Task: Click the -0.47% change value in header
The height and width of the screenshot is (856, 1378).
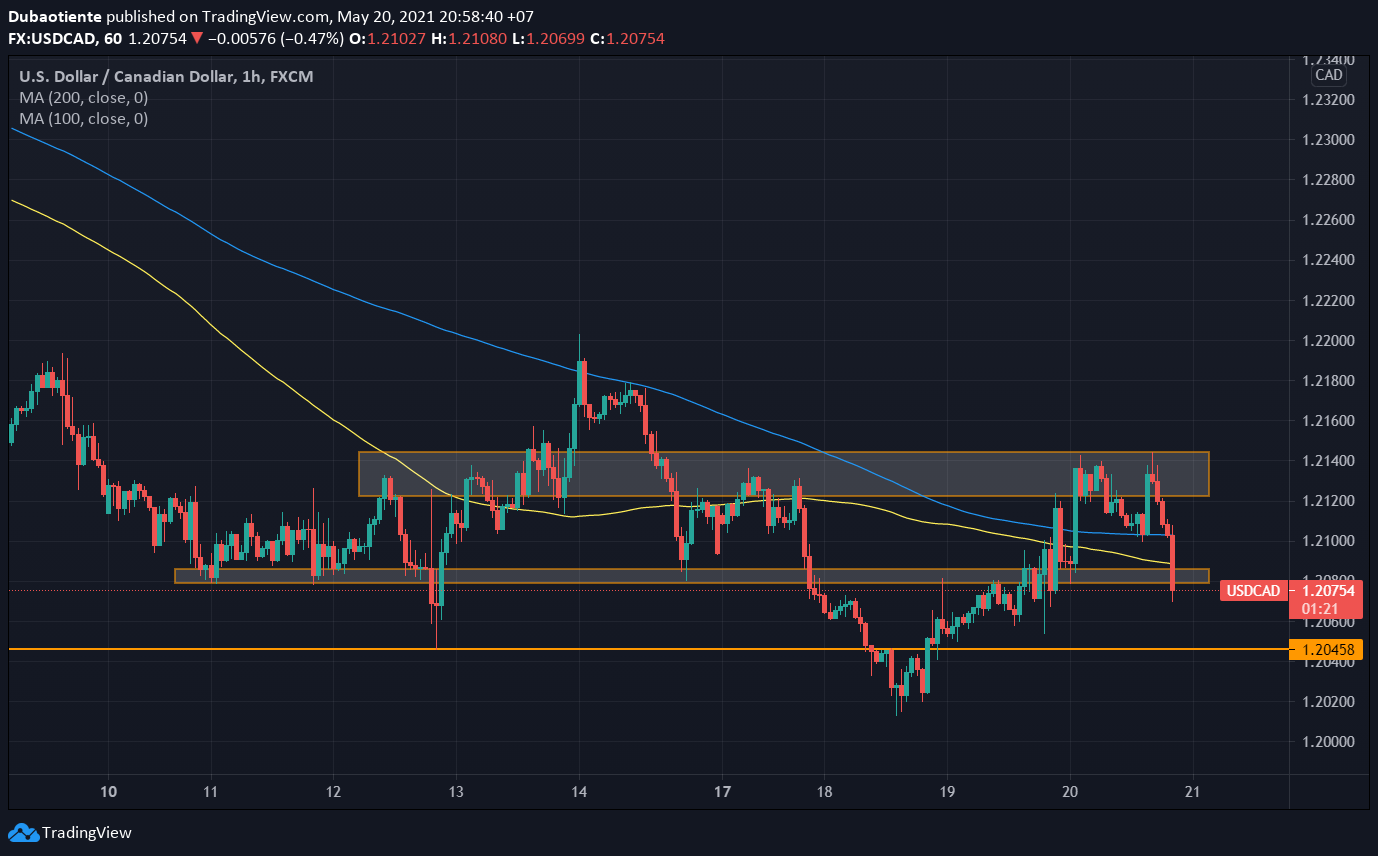Action: pos(310,39)
